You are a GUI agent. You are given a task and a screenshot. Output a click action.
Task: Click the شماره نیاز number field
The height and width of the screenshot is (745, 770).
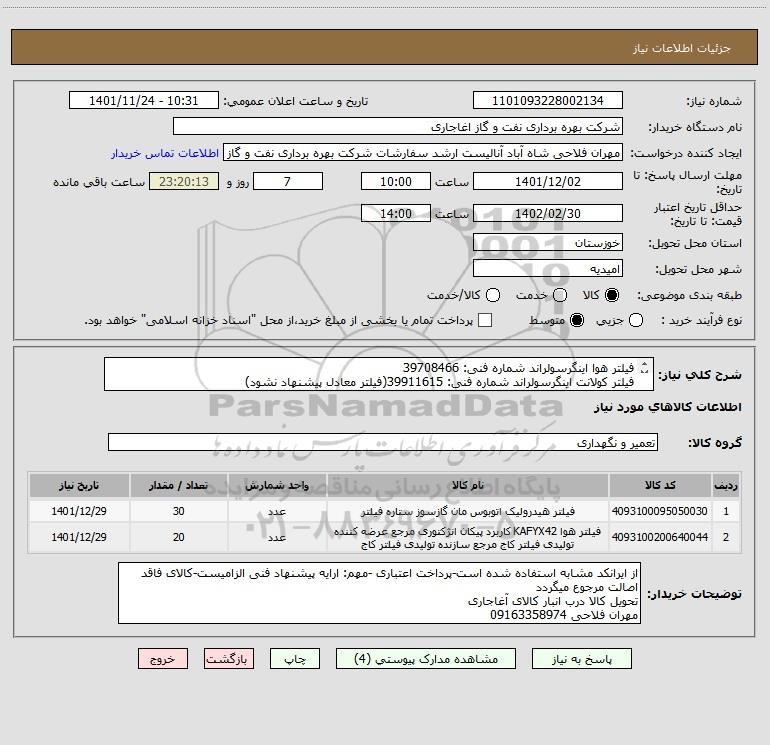pos(548,100)
